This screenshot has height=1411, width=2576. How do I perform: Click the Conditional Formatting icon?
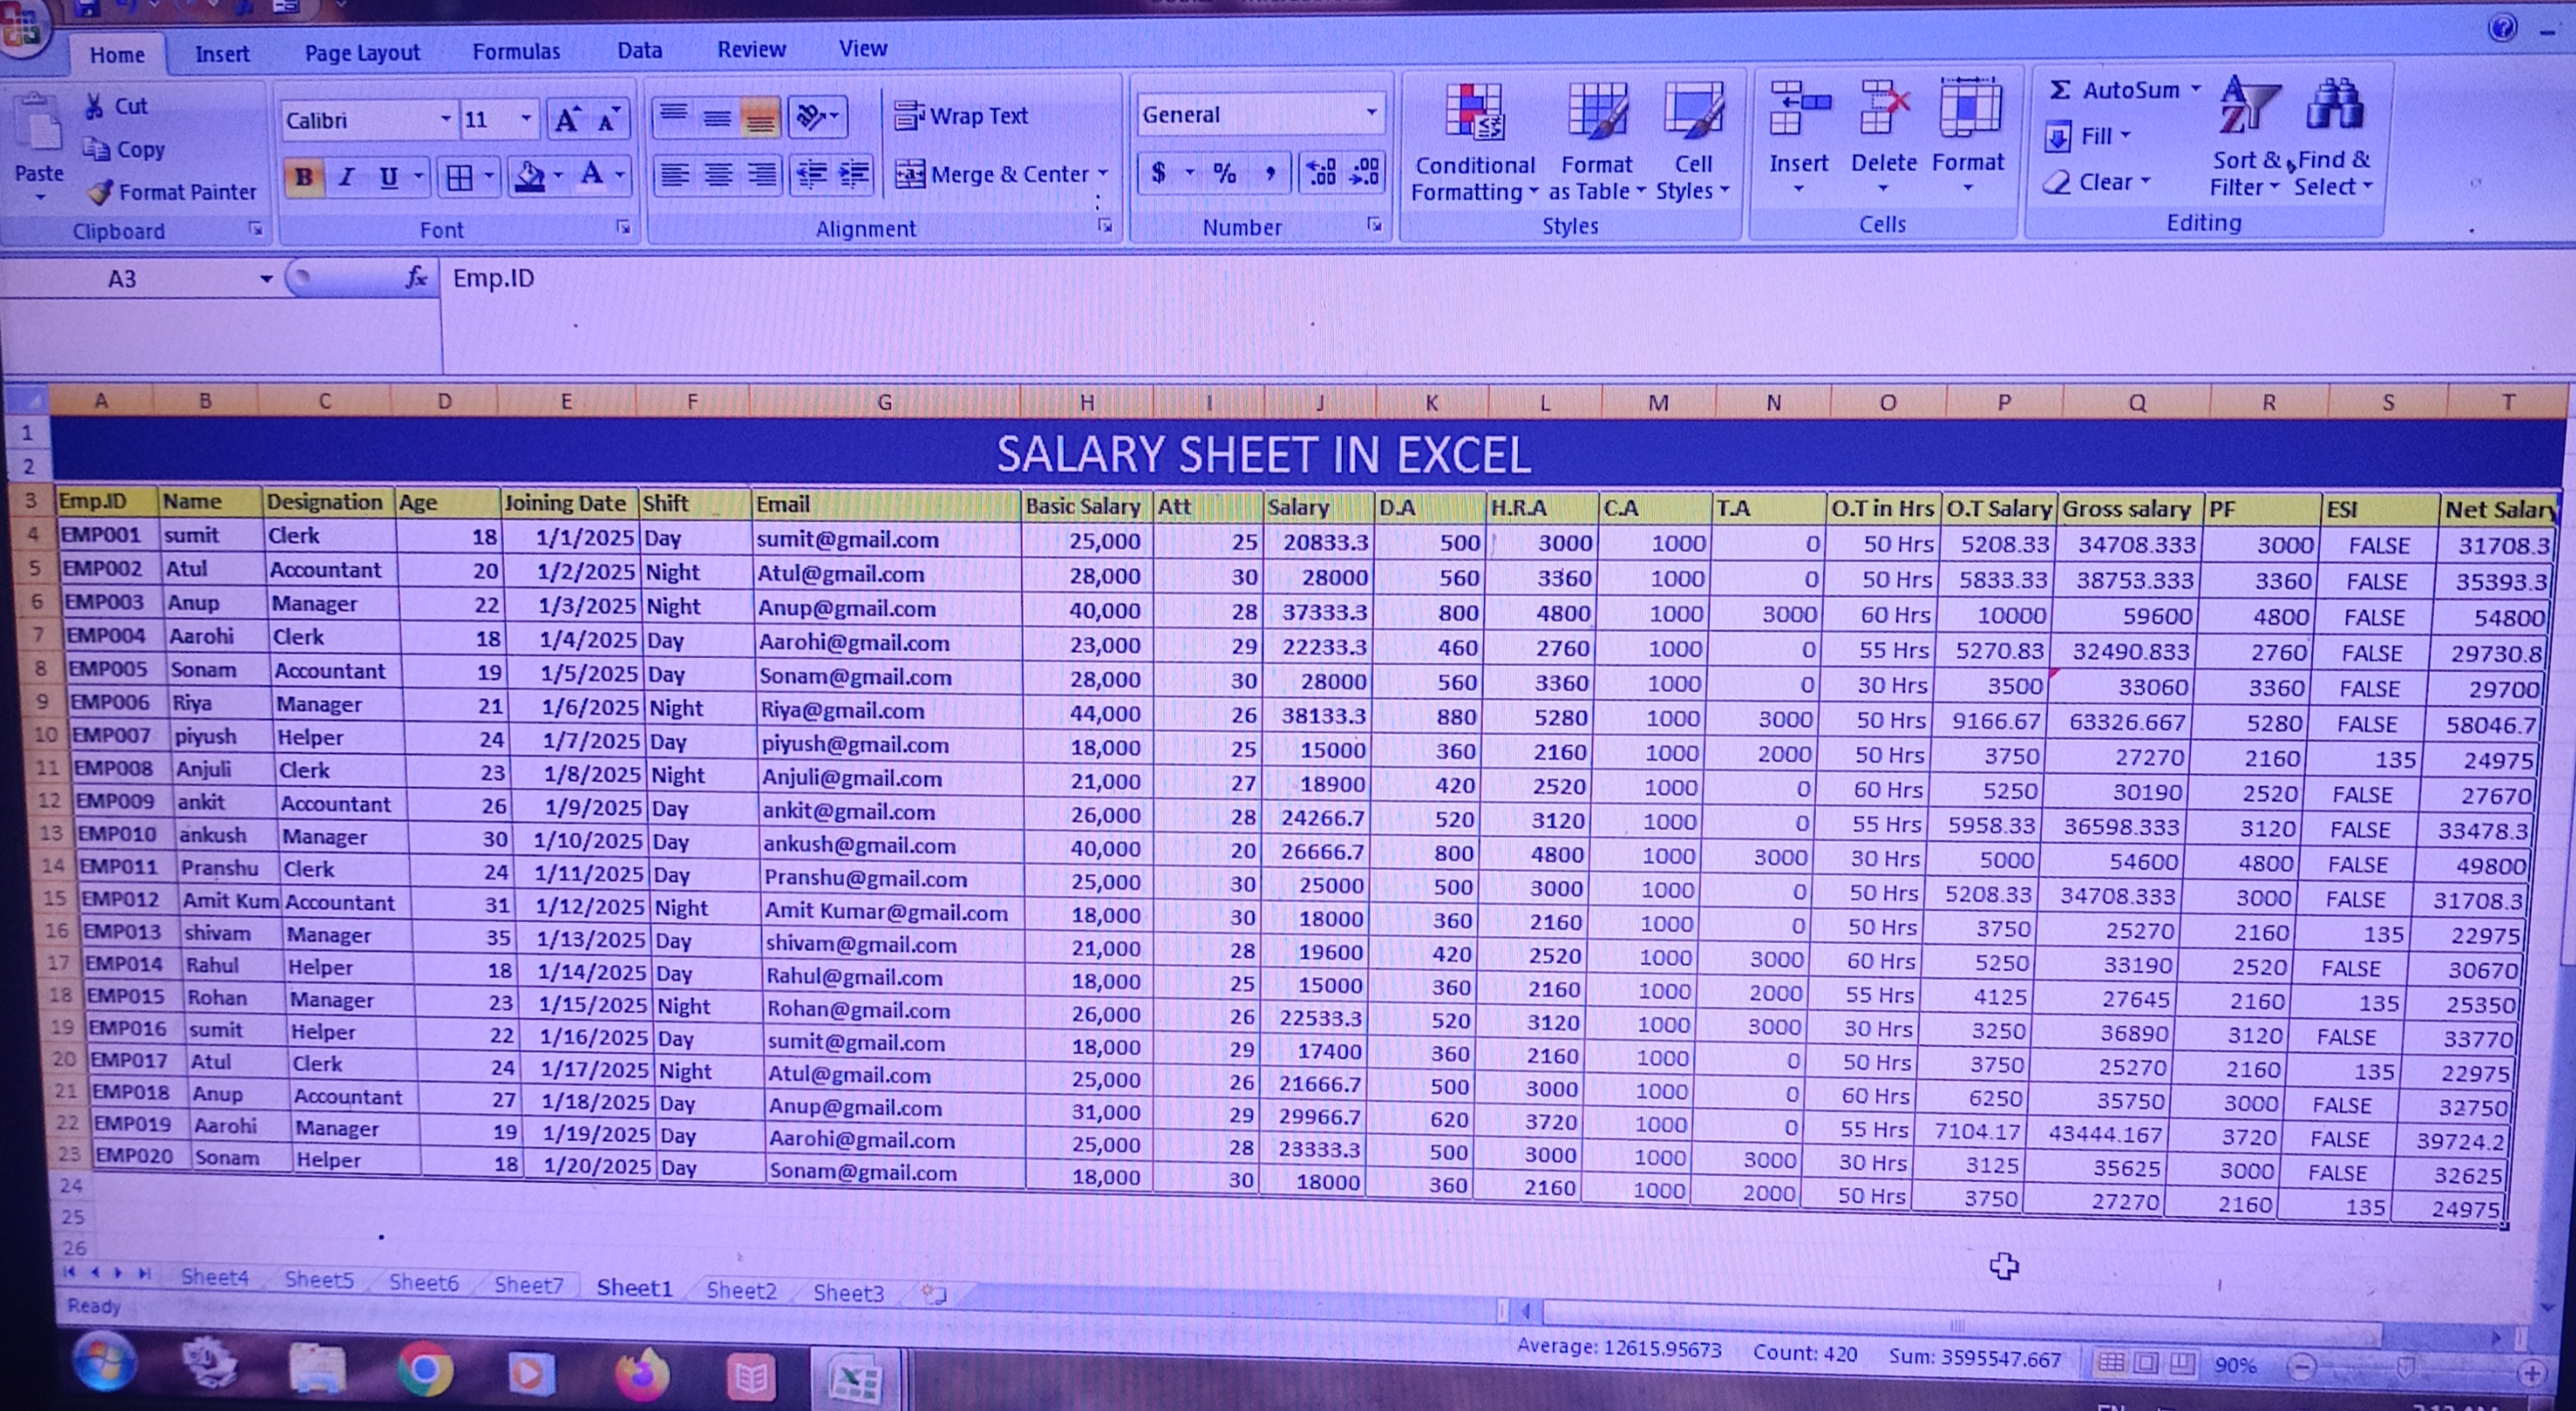pyautogui.click(x=1473, y=112)
